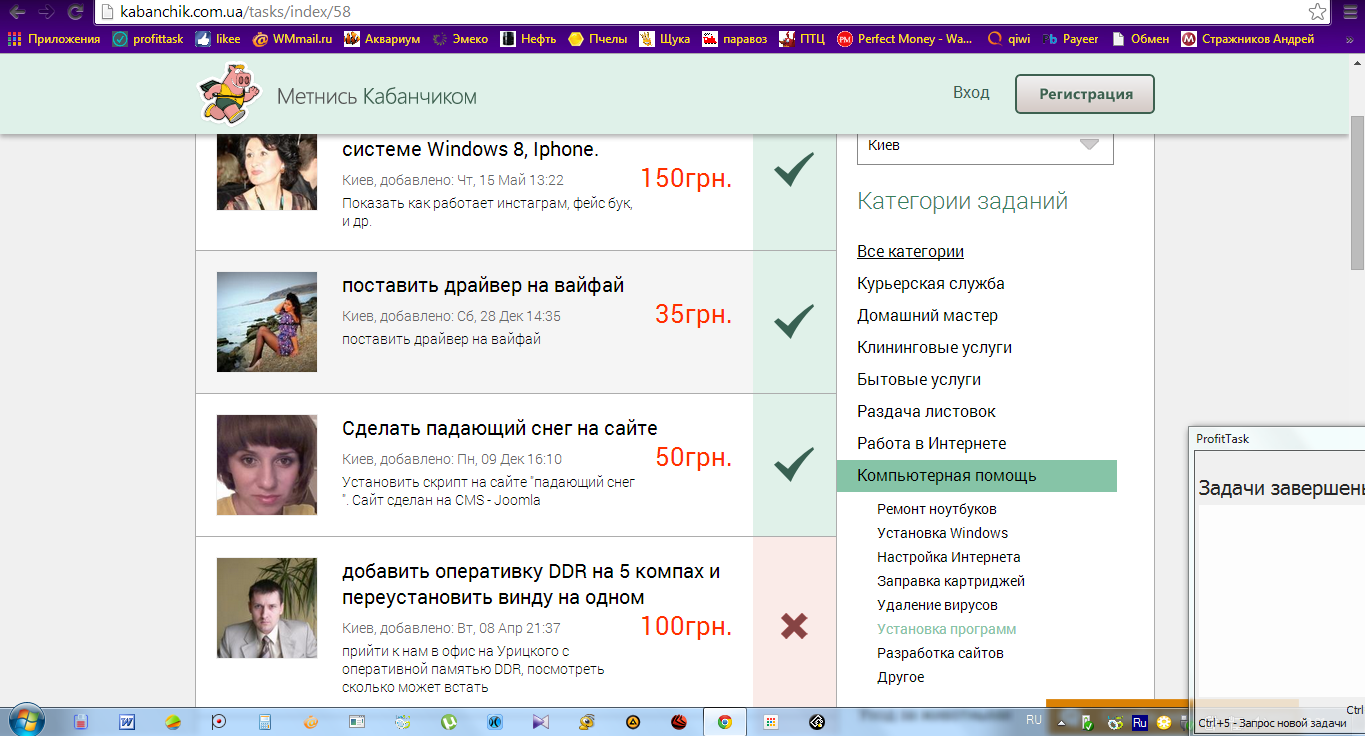
Task: Open the Пчелы bookmark
Action: click(x=598, y=39)
